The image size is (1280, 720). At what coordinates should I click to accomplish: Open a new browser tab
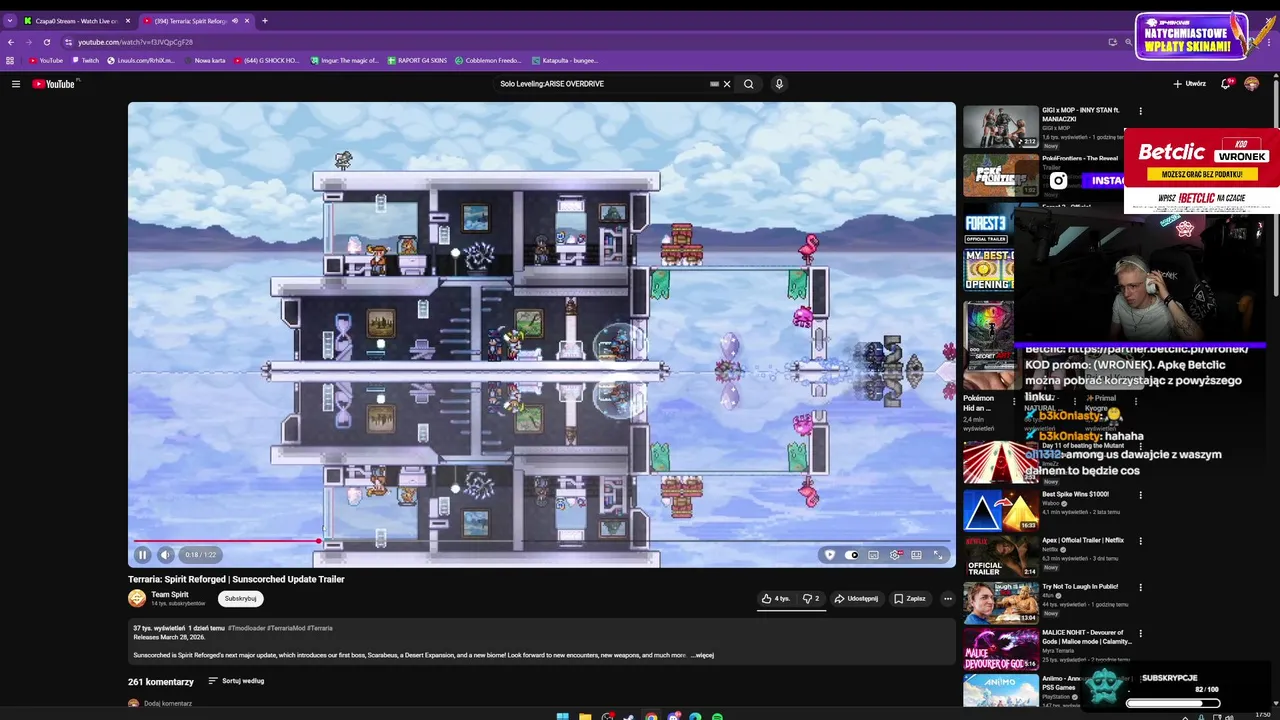click(265, 21)
